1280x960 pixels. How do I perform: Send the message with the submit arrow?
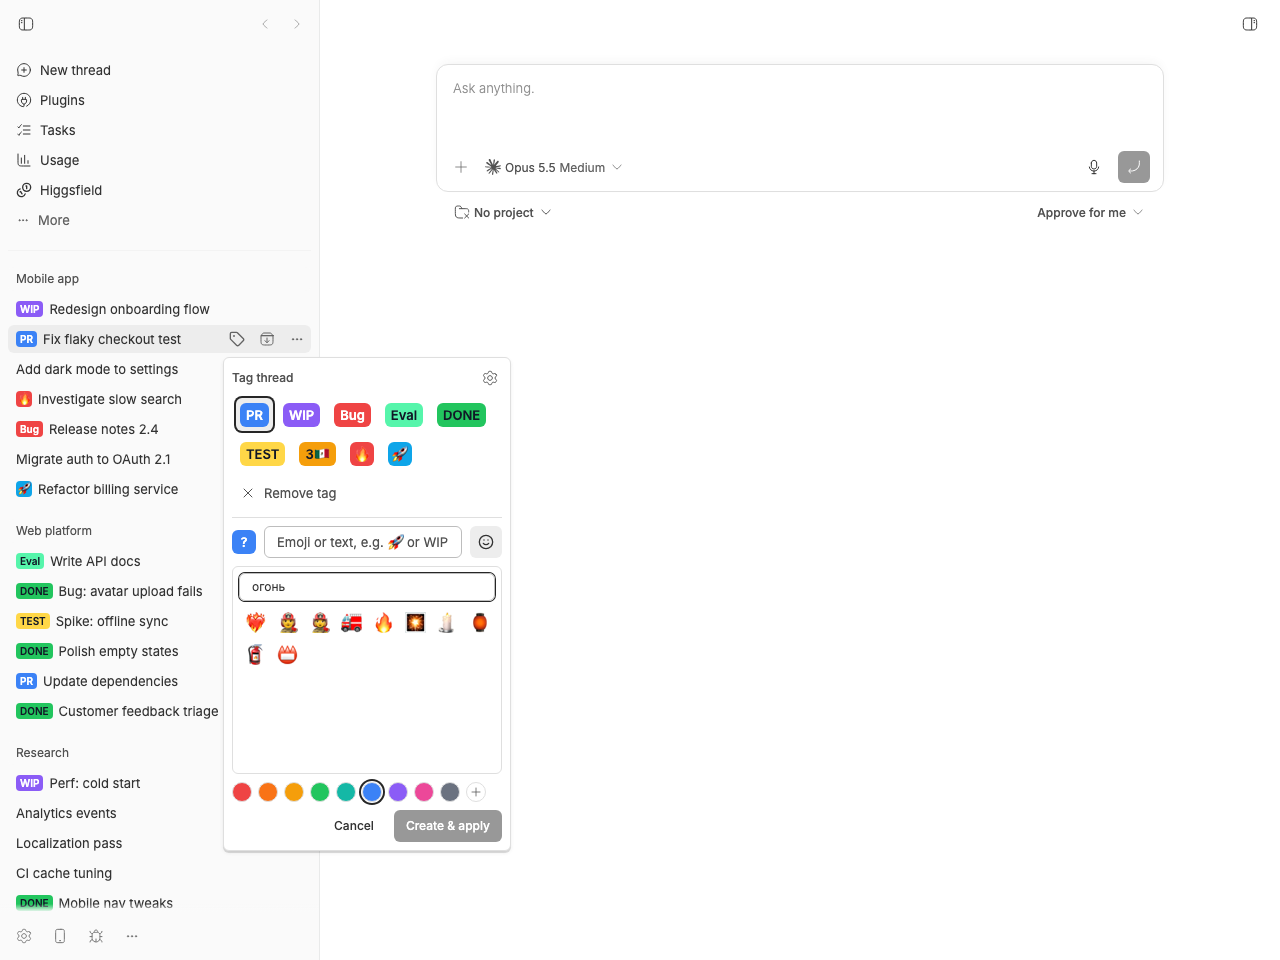tap(1134, 167)
